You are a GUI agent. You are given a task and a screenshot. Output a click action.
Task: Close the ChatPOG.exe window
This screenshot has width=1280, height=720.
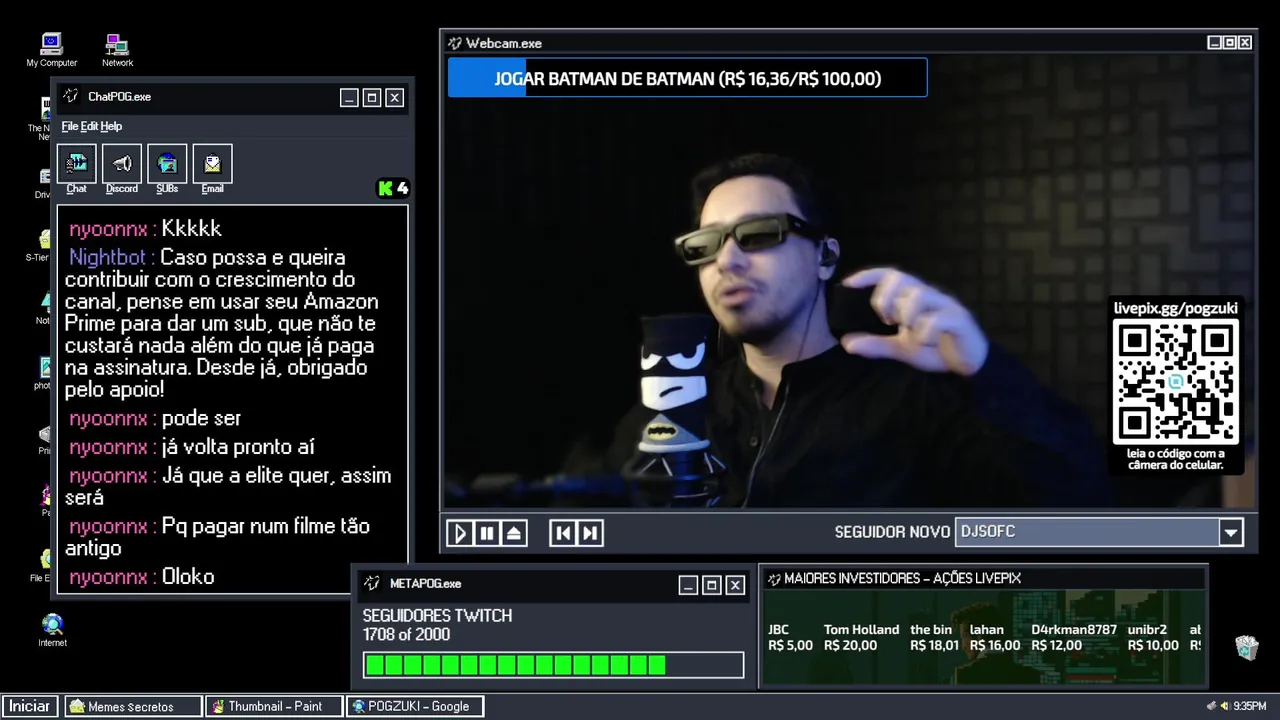click(x=395, y=97)
